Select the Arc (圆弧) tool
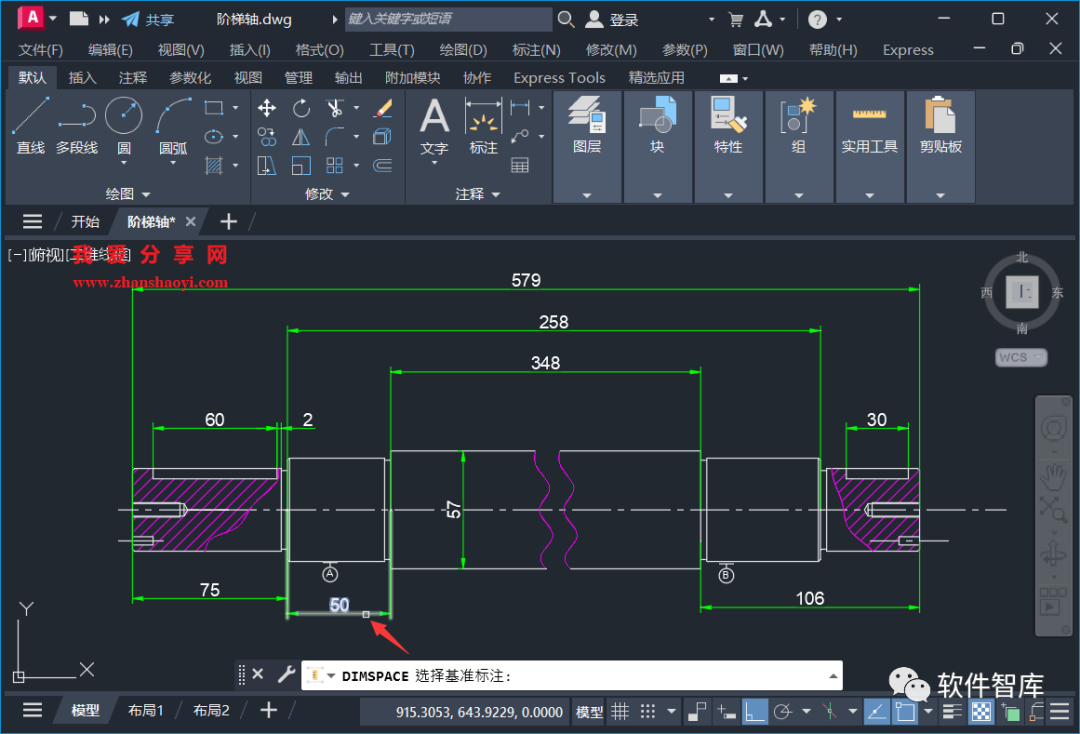 point(173,125)
